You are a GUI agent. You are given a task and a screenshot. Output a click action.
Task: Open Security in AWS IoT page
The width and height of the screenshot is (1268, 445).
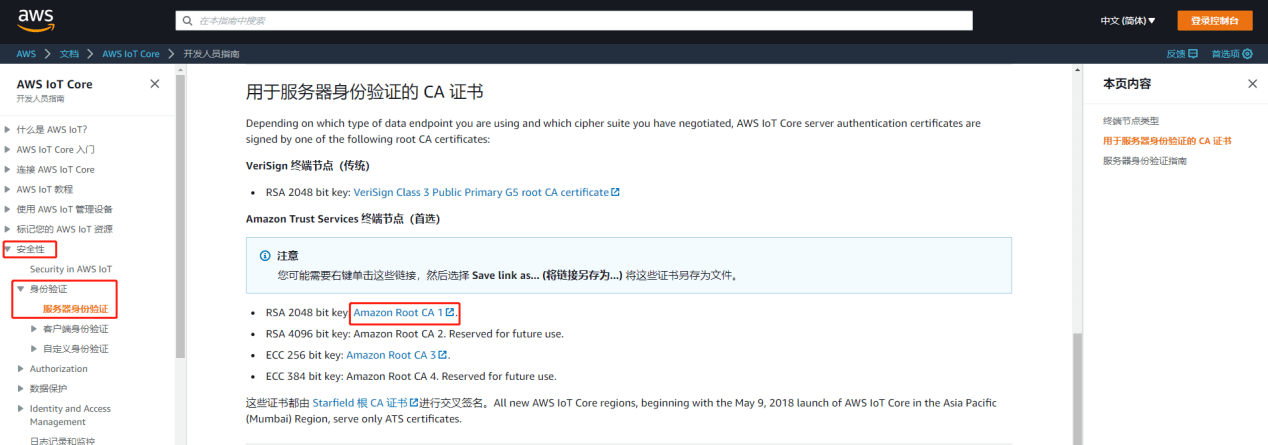(70, 269)
